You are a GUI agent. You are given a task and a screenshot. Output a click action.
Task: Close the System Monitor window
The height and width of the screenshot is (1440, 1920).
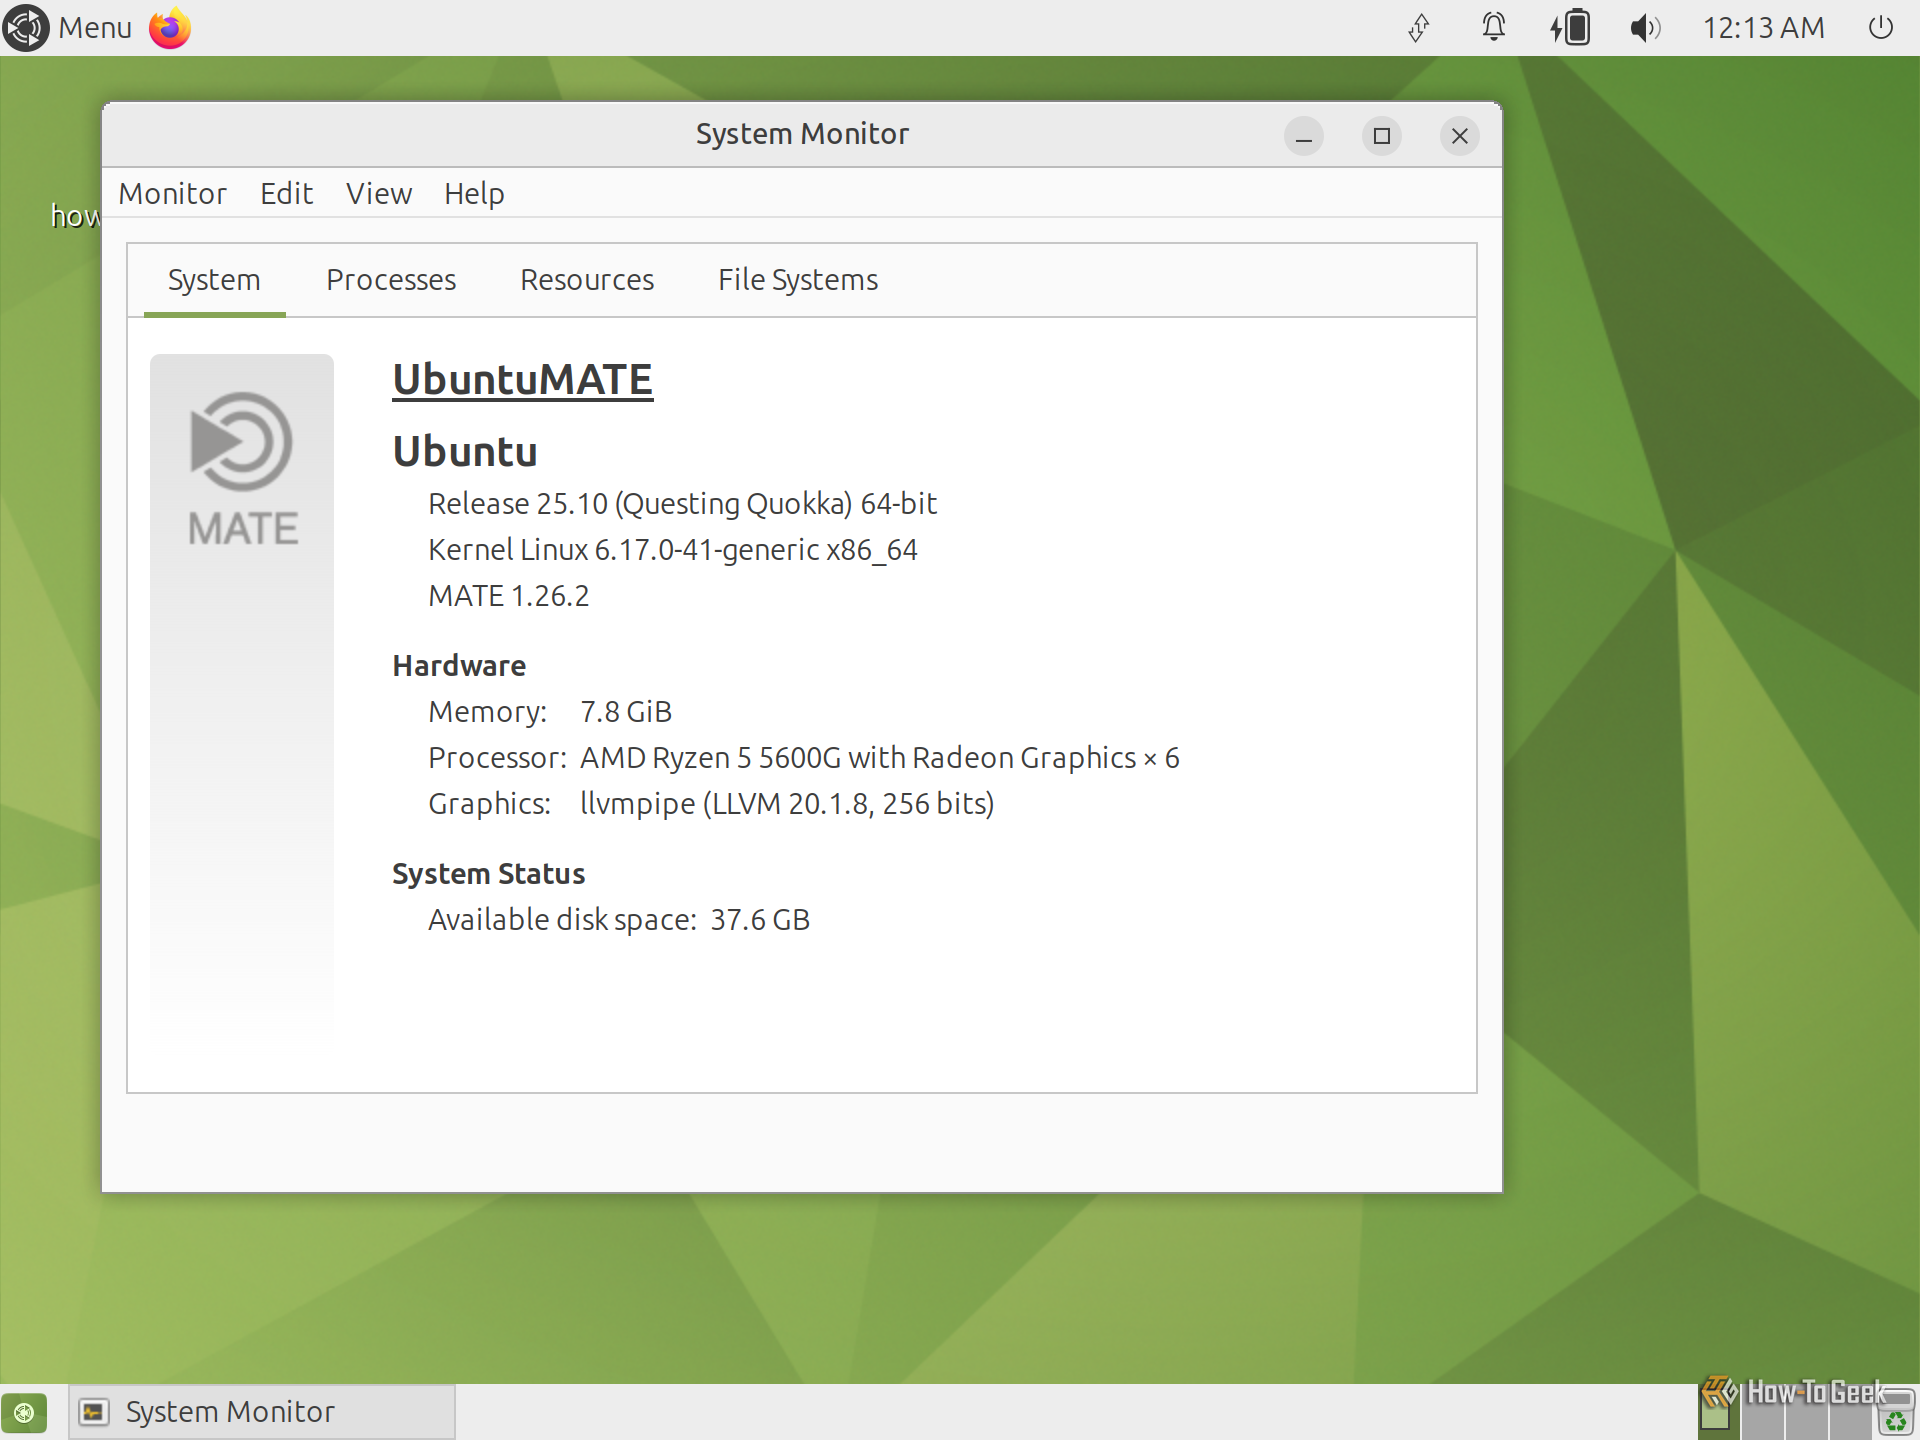pos(1459,136)
